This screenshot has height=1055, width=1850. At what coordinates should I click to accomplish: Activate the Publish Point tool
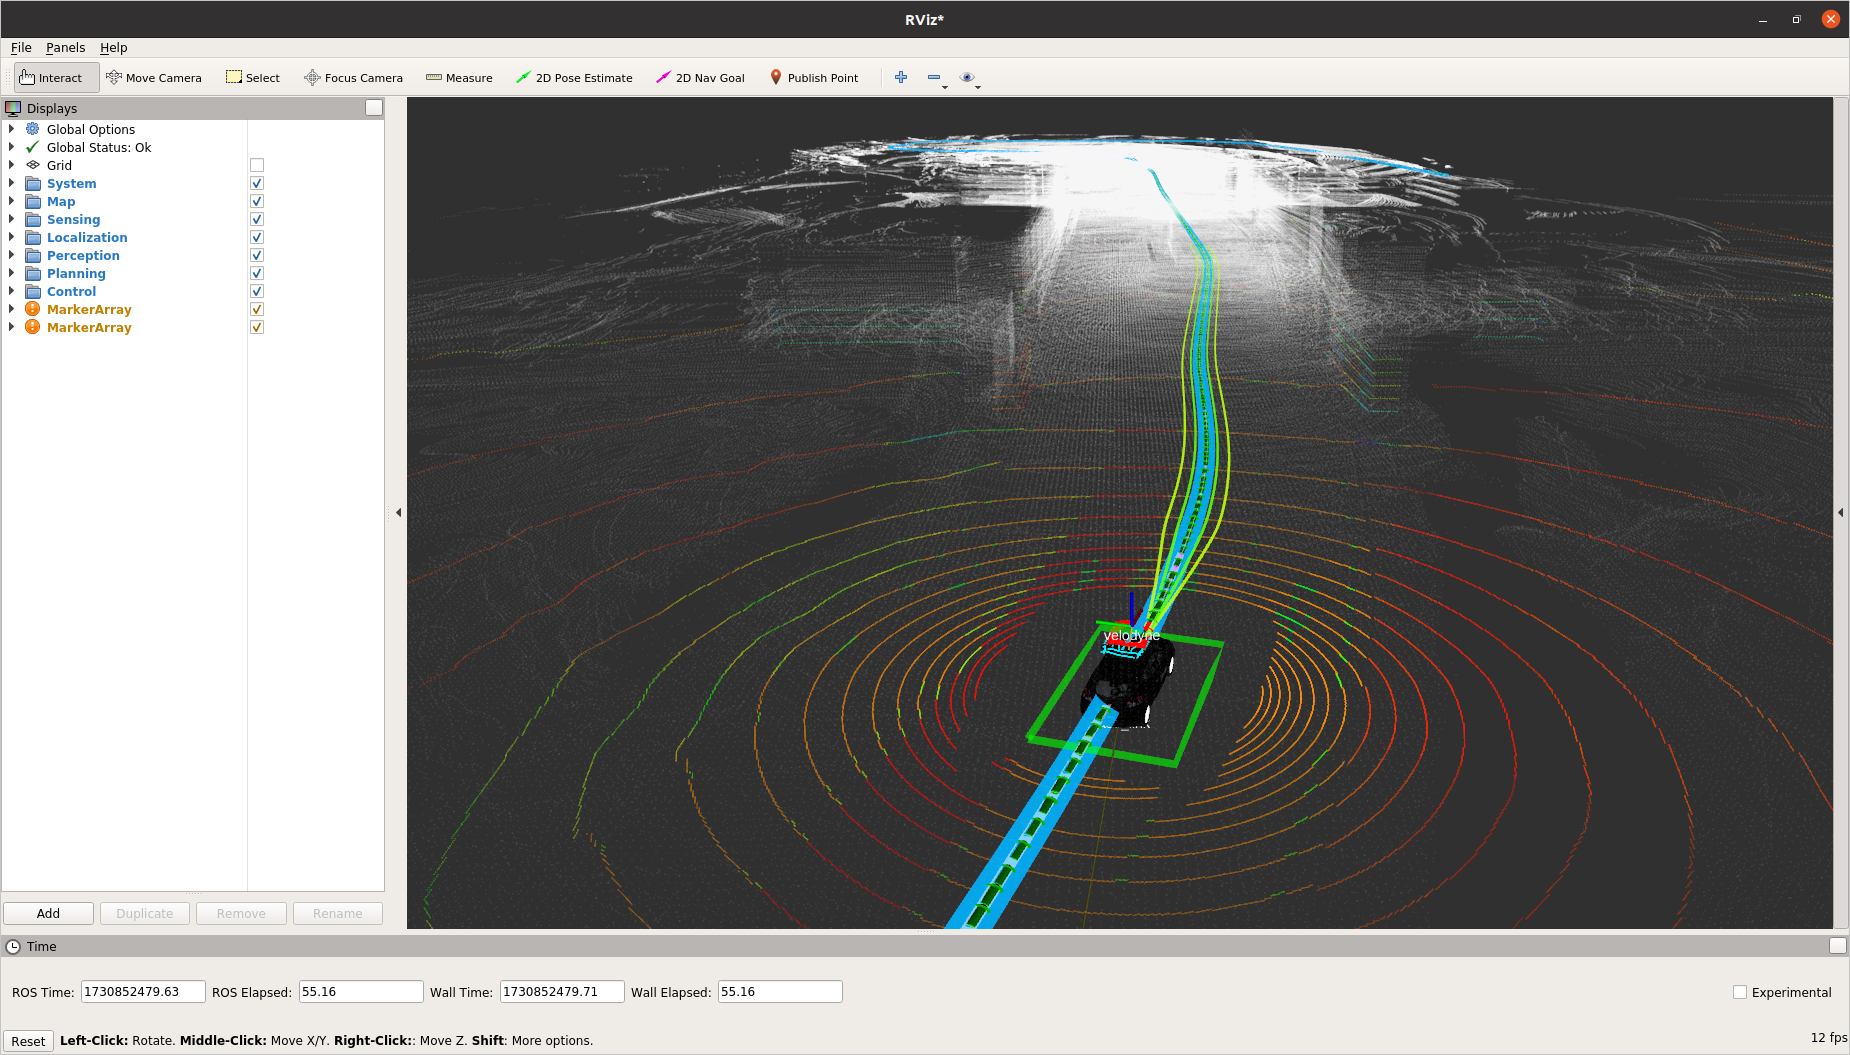tap(814, 78)
